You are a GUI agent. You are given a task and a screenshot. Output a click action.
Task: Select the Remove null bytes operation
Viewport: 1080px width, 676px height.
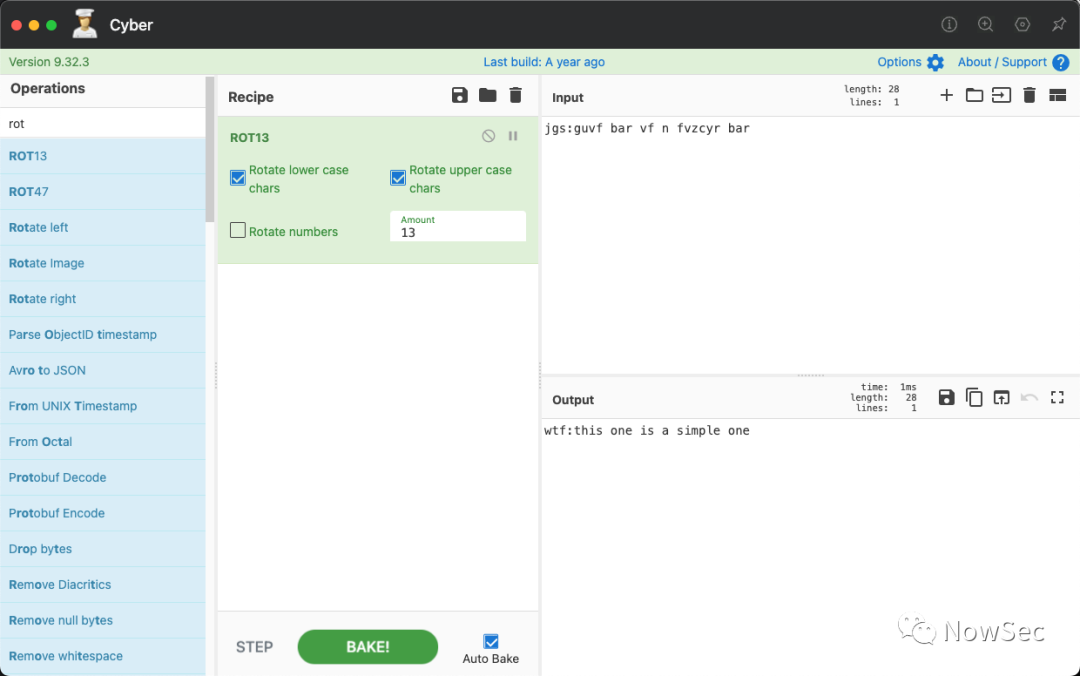(x=103, y=620)
